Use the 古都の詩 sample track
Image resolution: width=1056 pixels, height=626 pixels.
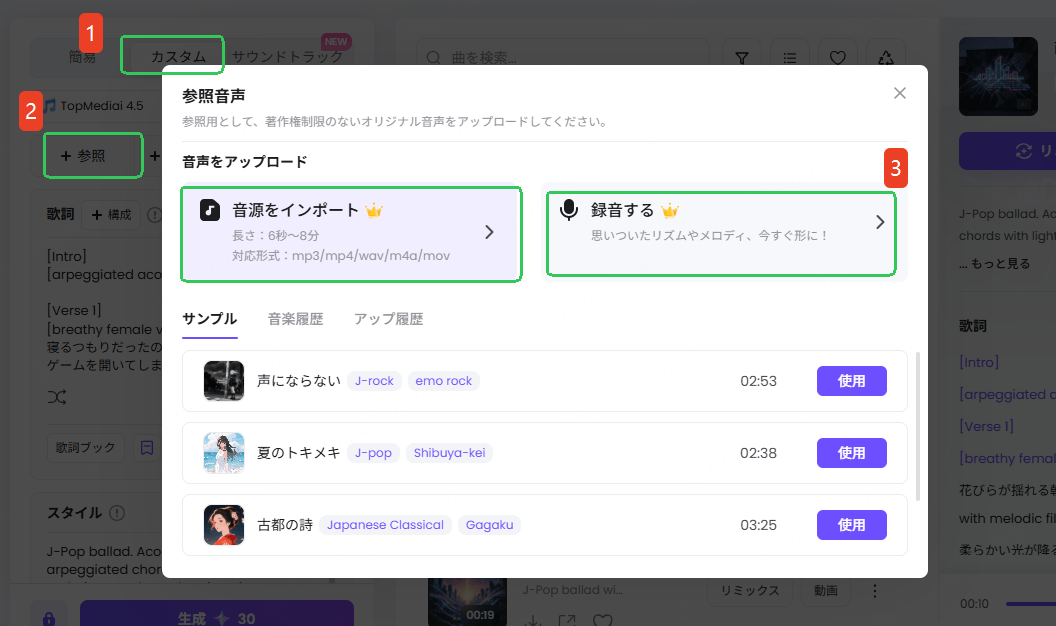tap(851, 525)
